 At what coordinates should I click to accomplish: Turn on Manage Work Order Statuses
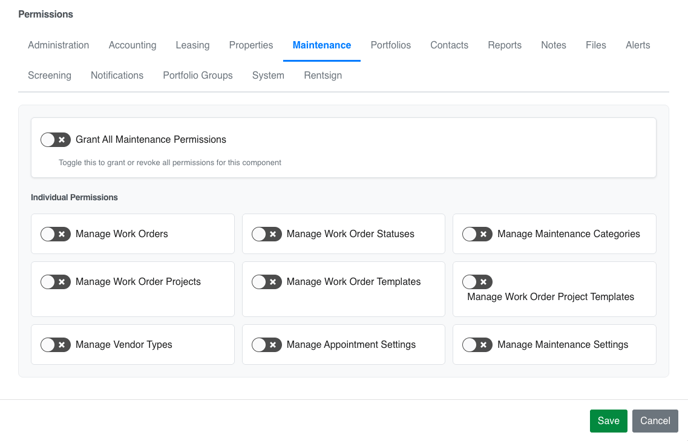266,234
